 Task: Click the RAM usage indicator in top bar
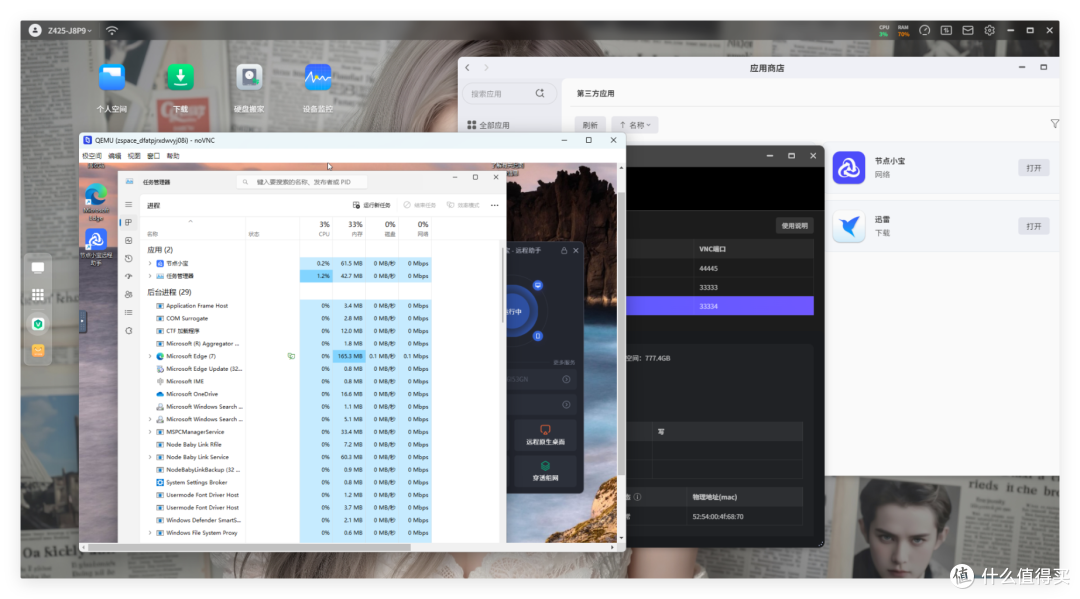[x=903, y=30]
